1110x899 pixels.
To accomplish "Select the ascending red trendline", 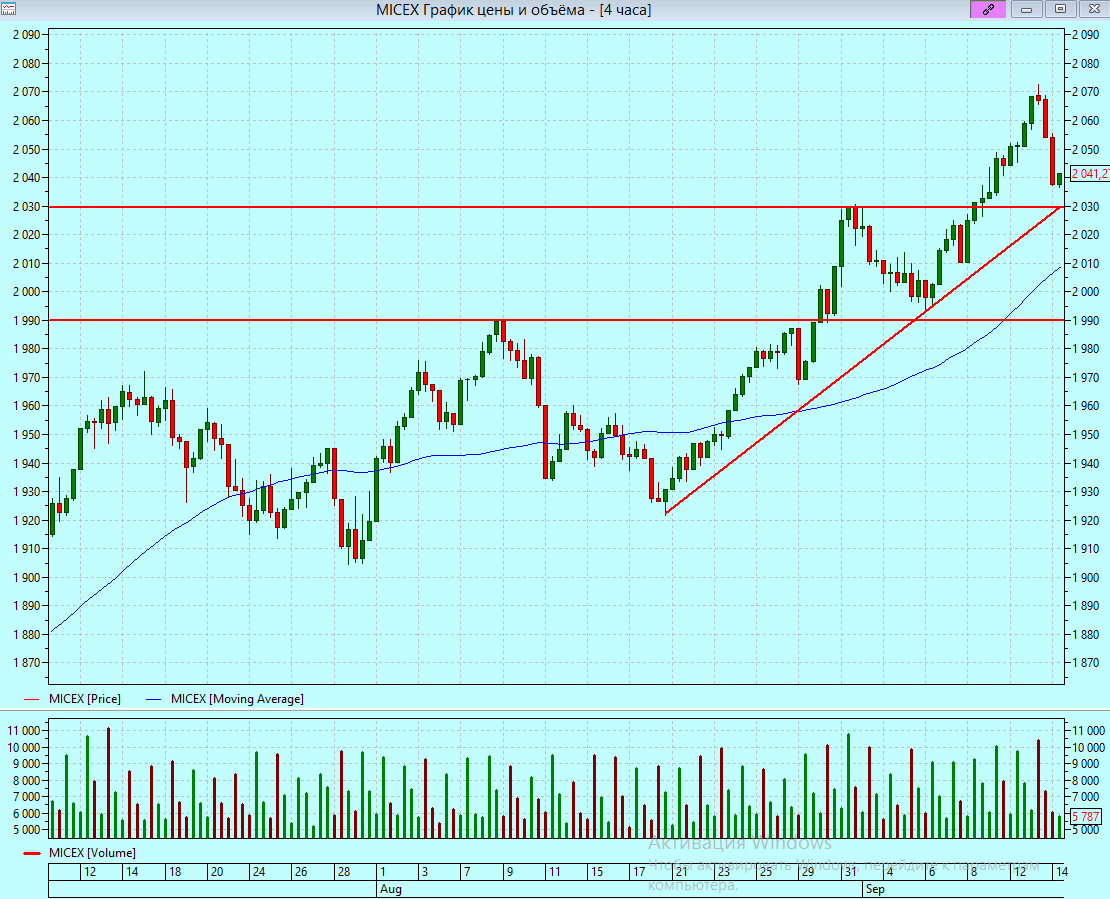I will [864, 360].
